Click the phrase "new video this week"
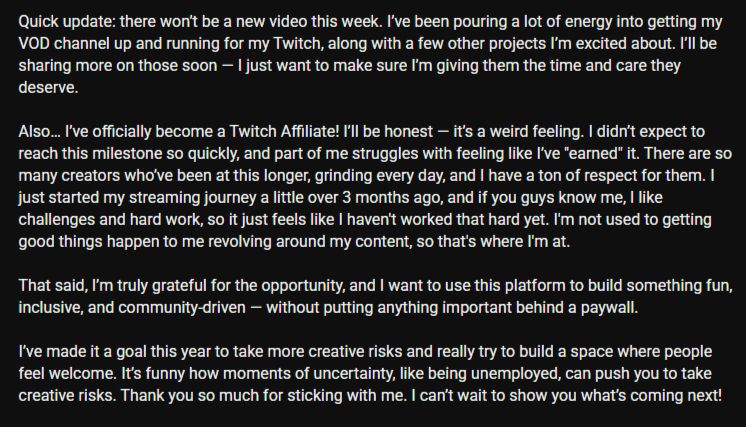This screenshot has width=746, height=427. [307, 22]
